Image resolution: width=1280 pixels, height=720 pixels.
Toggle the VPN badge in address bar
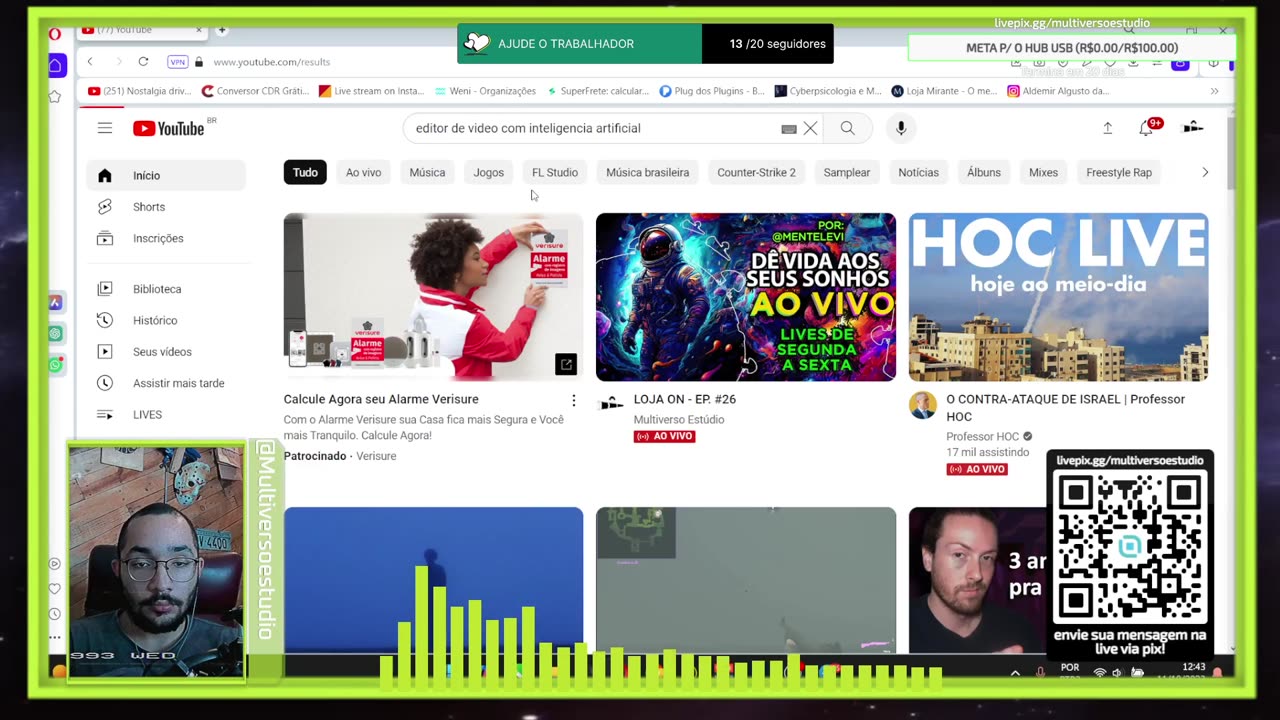(178, 62)
